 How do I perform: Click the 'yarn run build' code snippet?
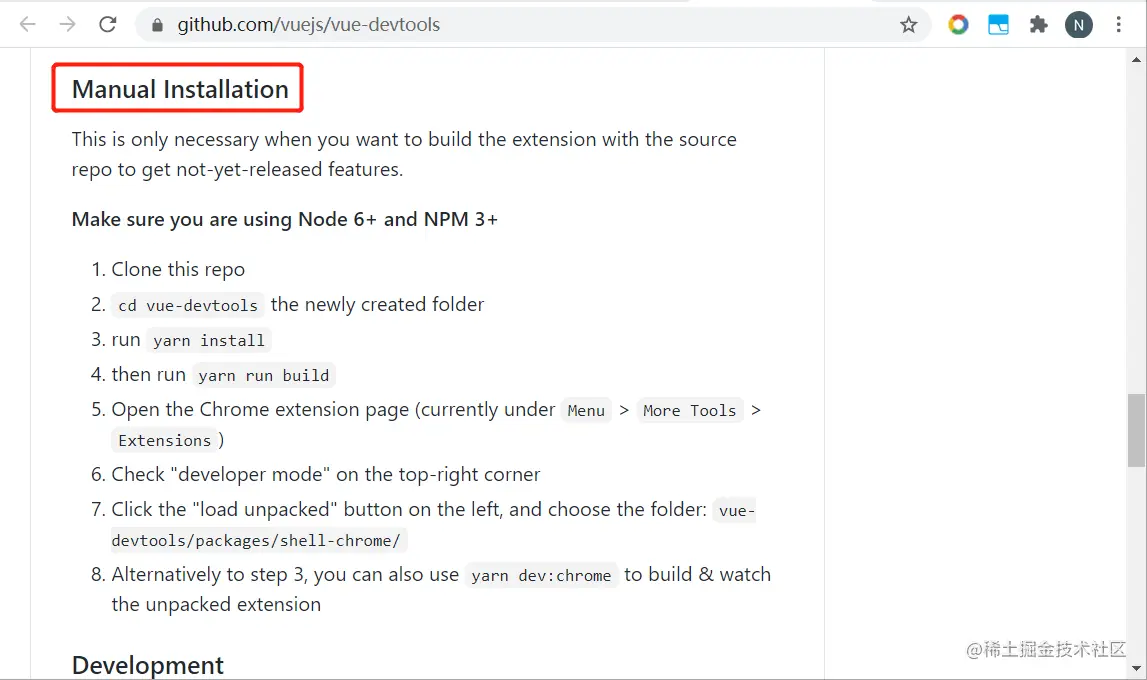[263, 375]
